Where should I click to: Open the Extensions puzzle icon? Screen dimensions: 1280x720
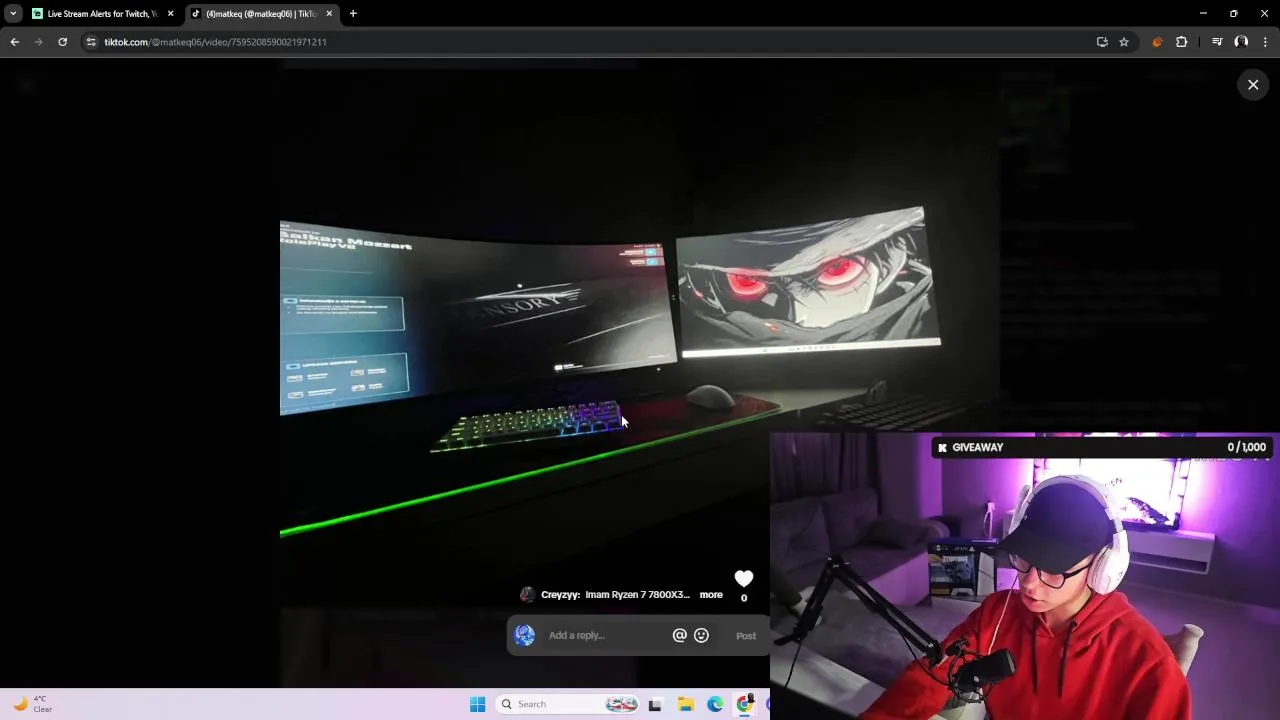click(1182, 42)
